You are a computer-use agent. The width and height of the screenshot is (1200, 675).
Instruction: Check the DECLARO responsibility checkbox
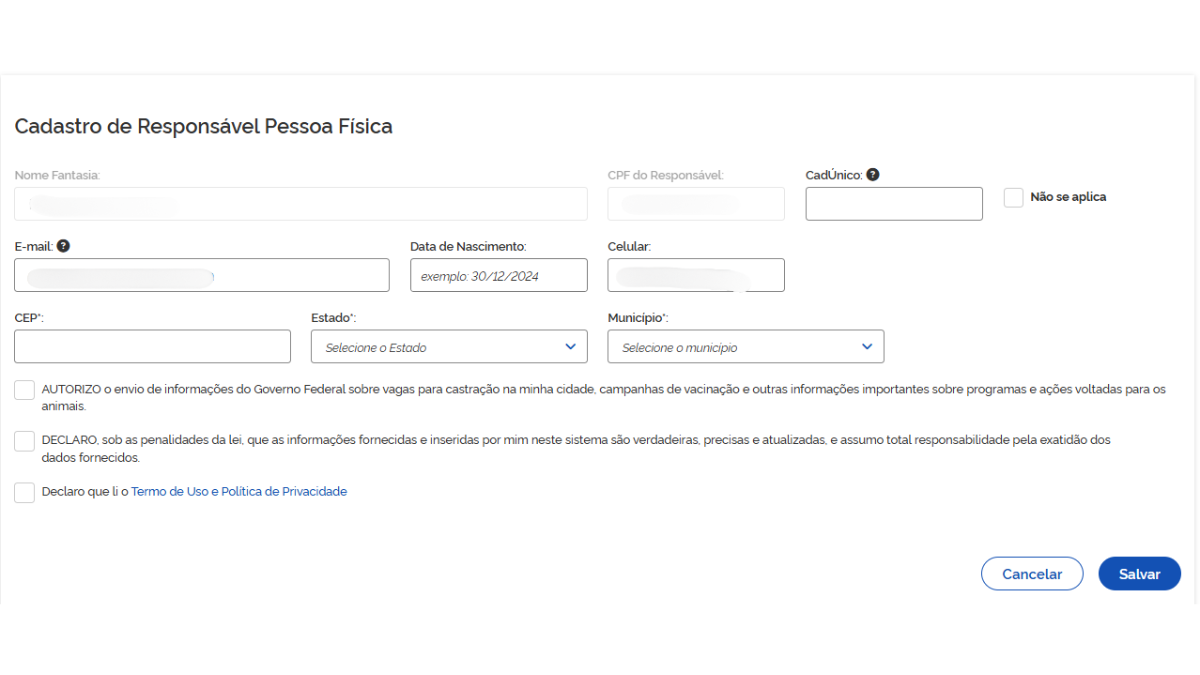(x=24, y=440)
